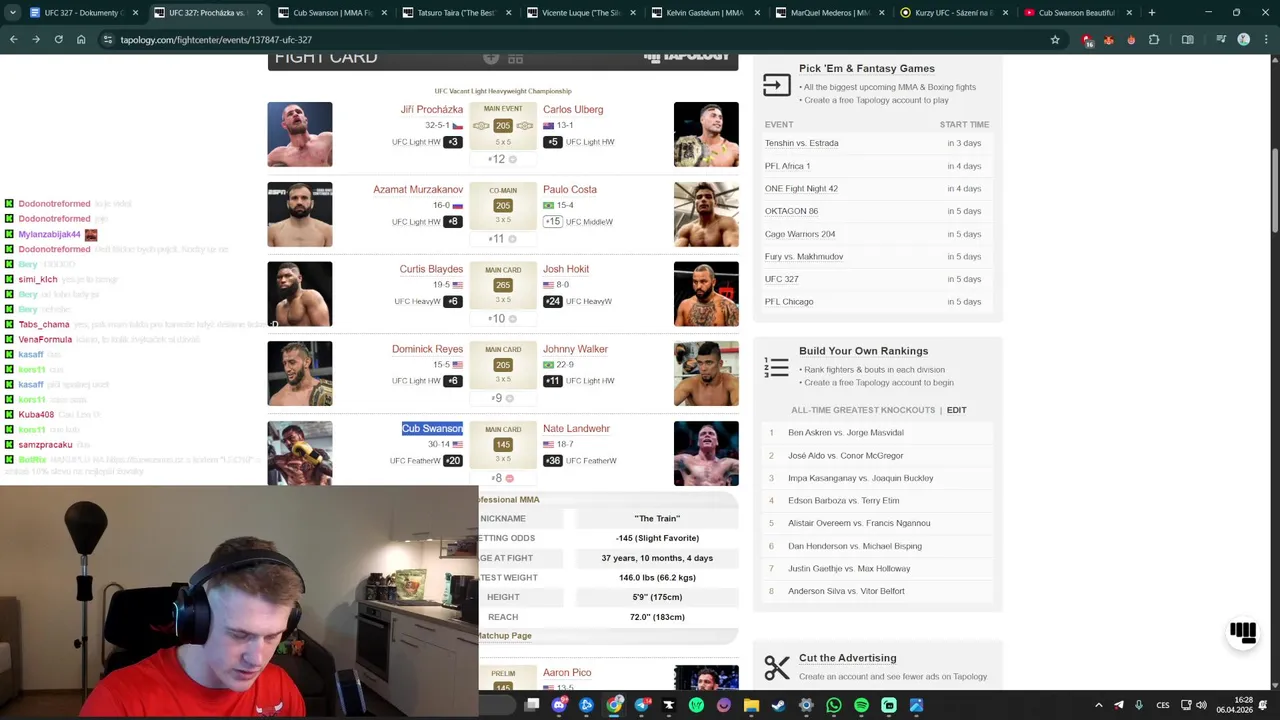Click Johnny Walker fighter photo

coord(706,374)
